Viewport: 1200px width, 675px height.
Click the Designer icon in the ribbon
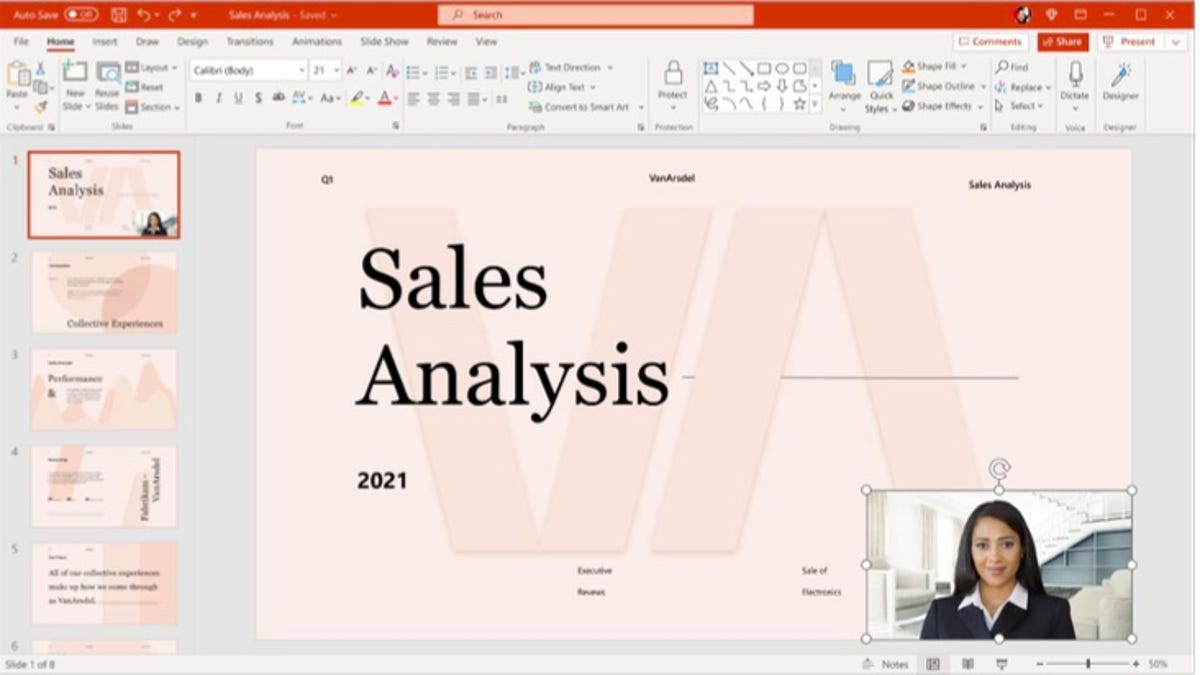click(x=1120, y=76)
